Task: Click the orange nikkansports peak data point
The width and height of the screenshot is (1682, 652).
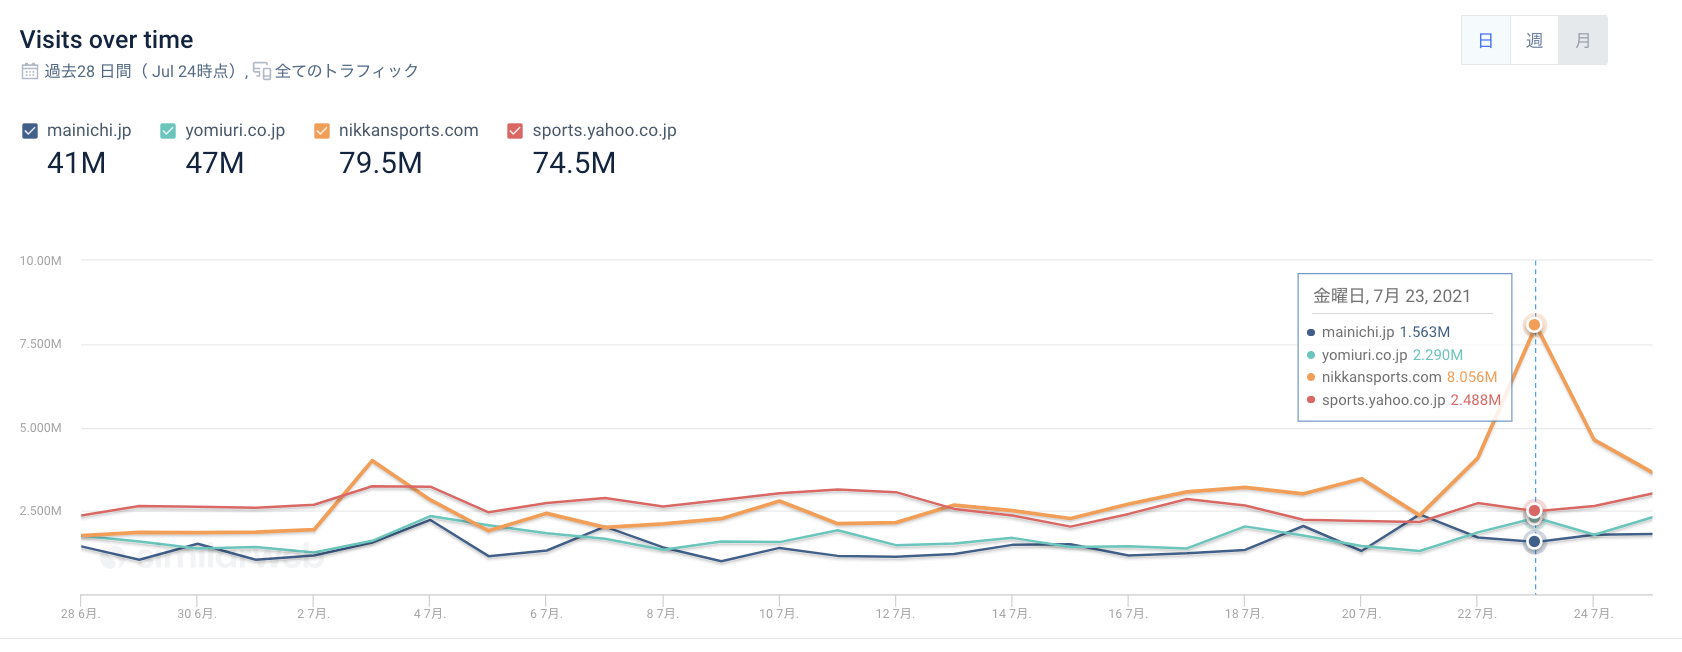Action: coord(1534,325)
